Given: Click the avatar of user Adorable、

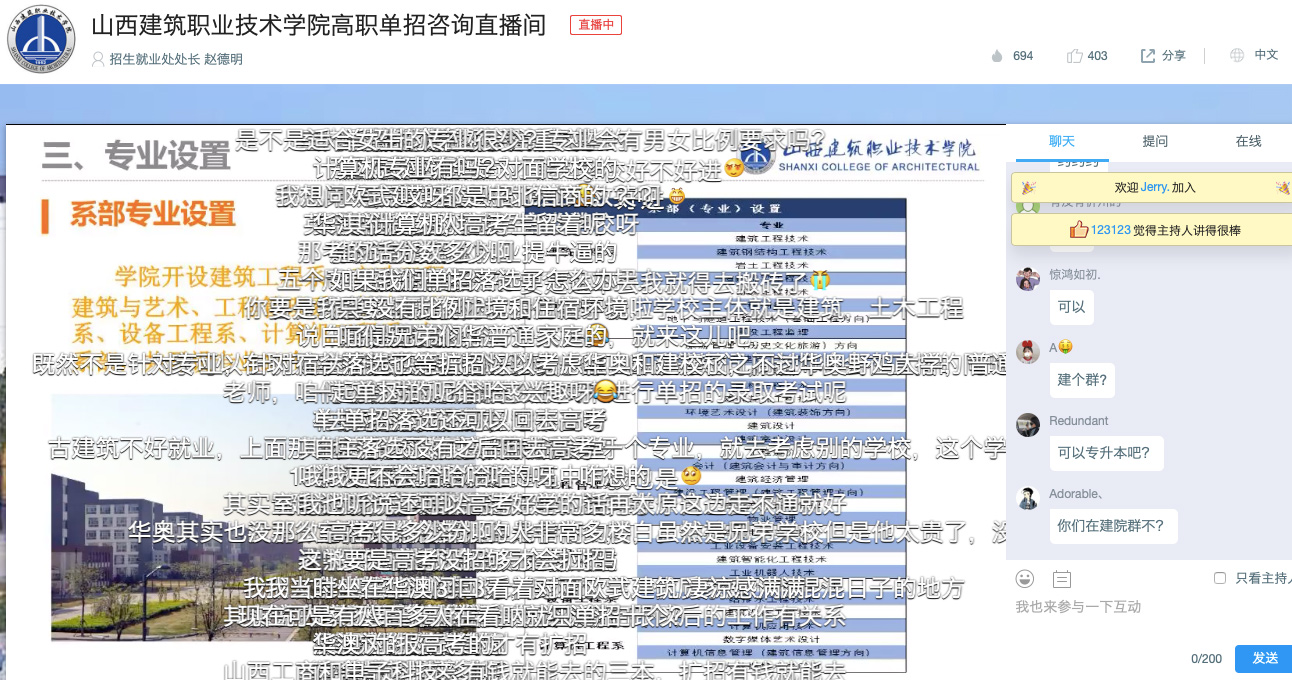Looking at the screenshot, I should point(1028,498).
